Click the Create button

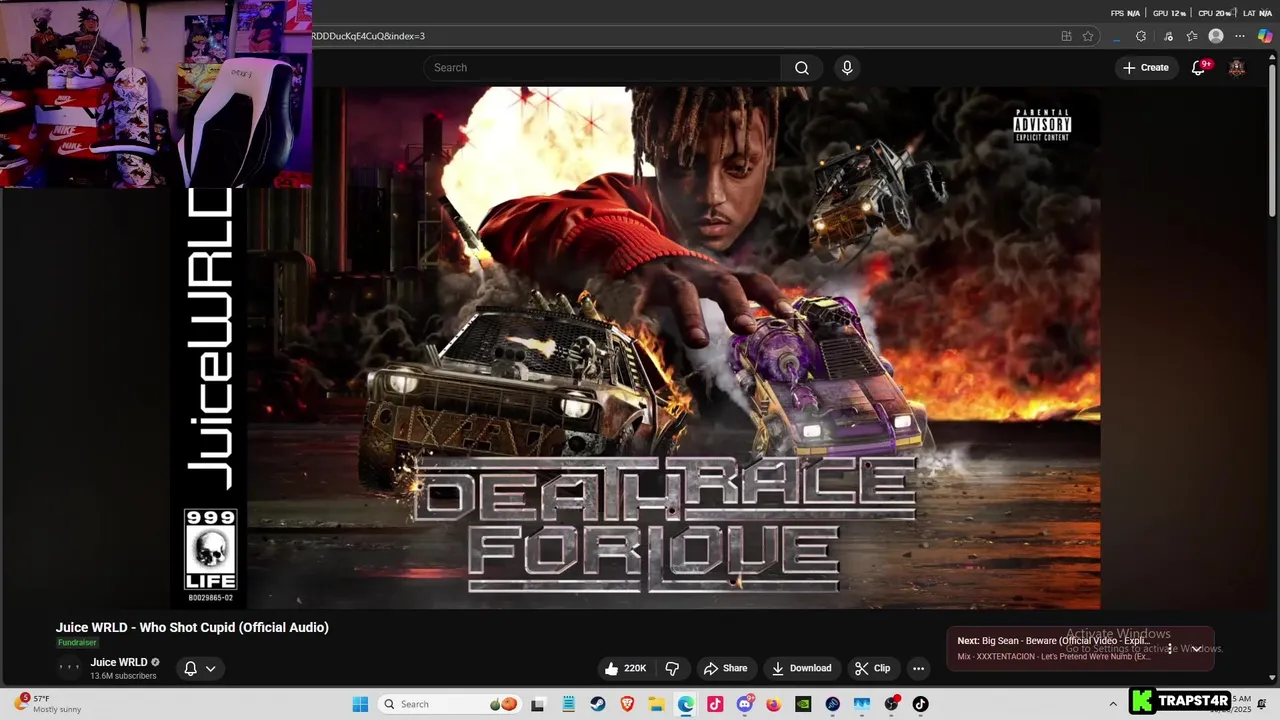tap(1145, 68)
